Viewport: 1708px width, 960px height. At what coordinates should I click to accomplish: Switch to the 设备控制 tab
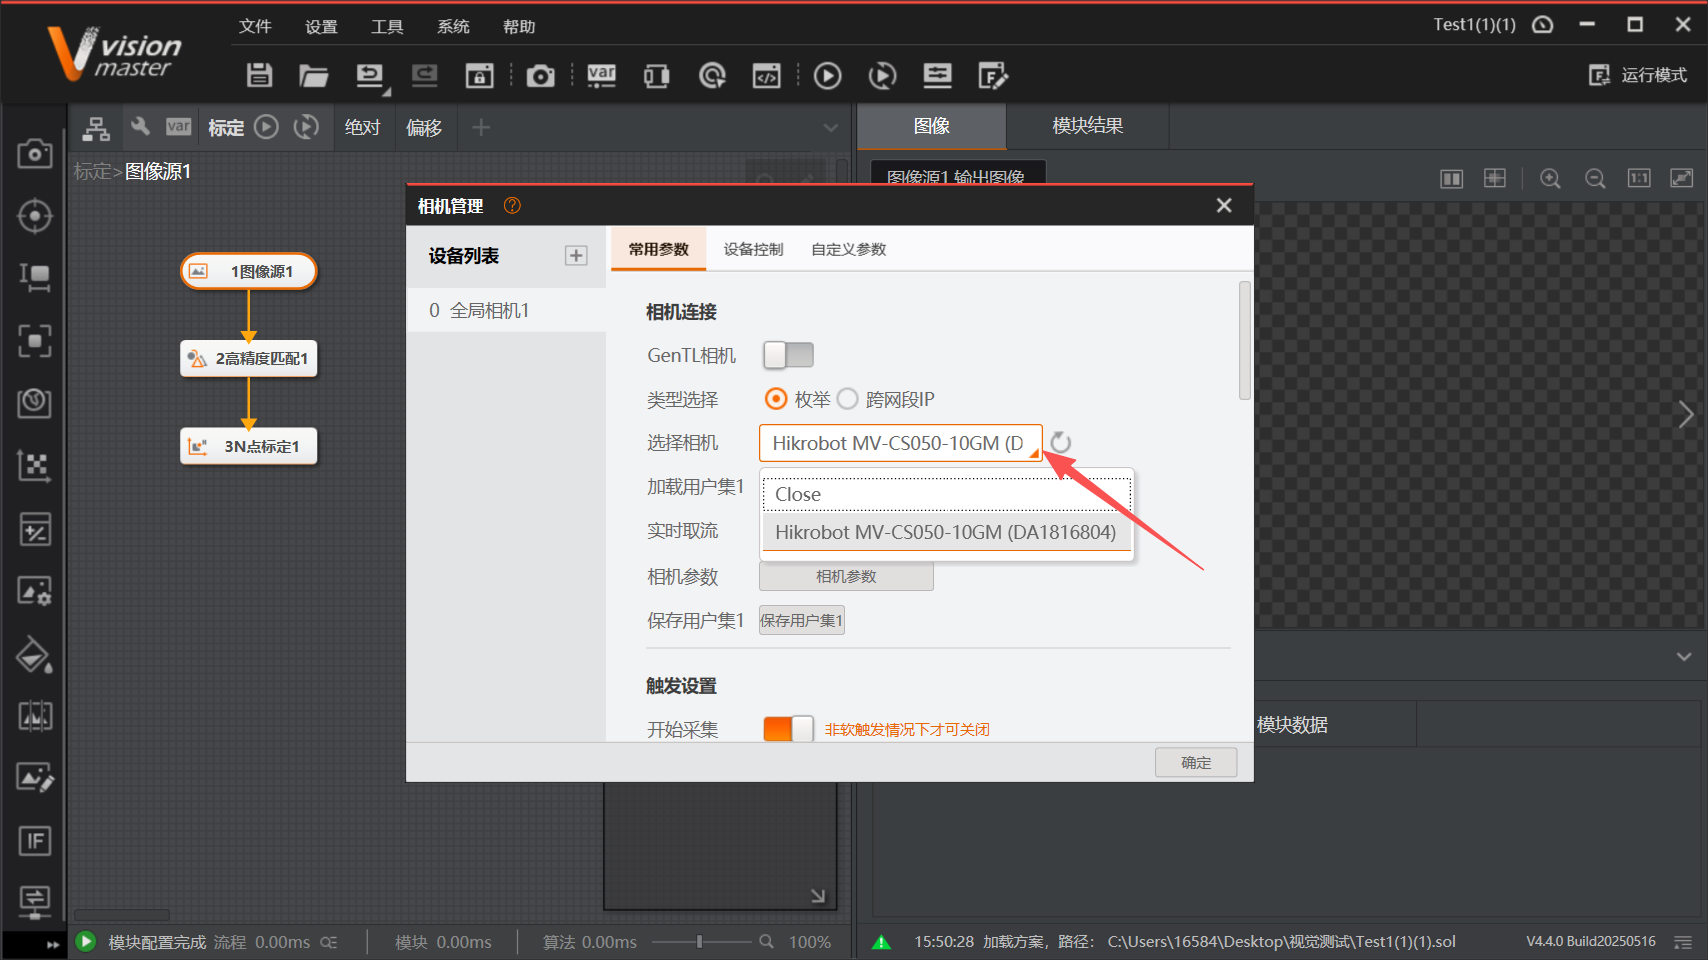coord(753,249)
